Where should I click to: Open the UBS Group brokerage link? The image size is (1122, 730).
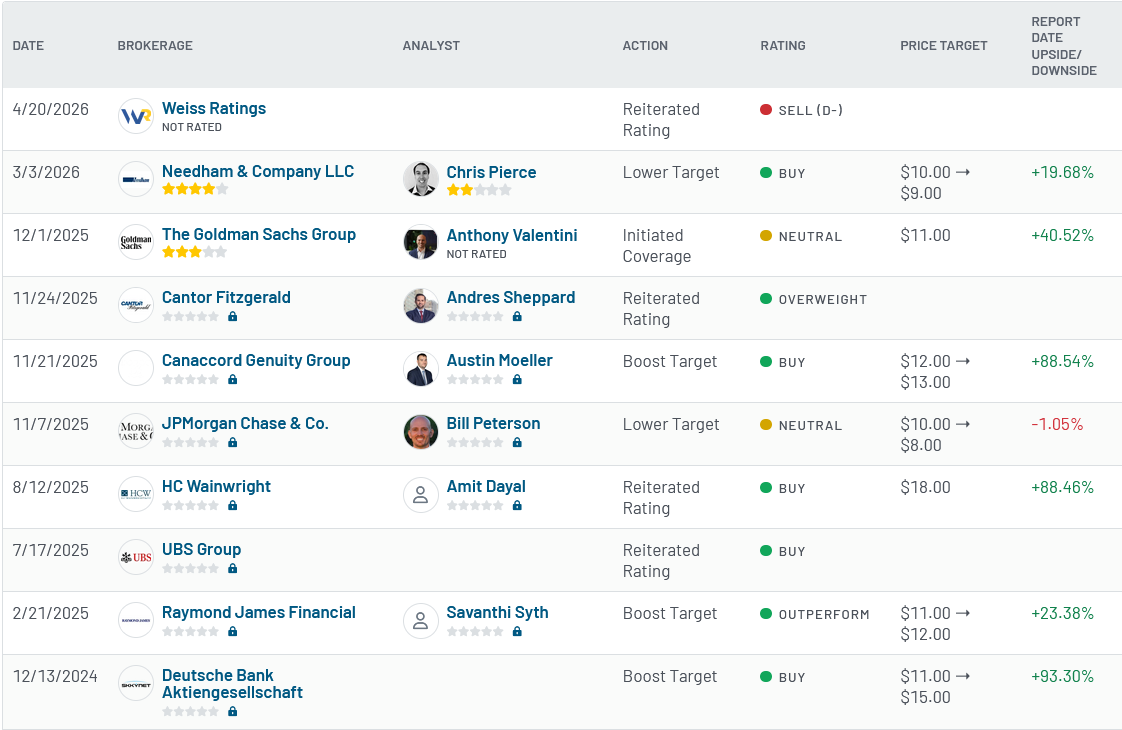coord(201,550)
